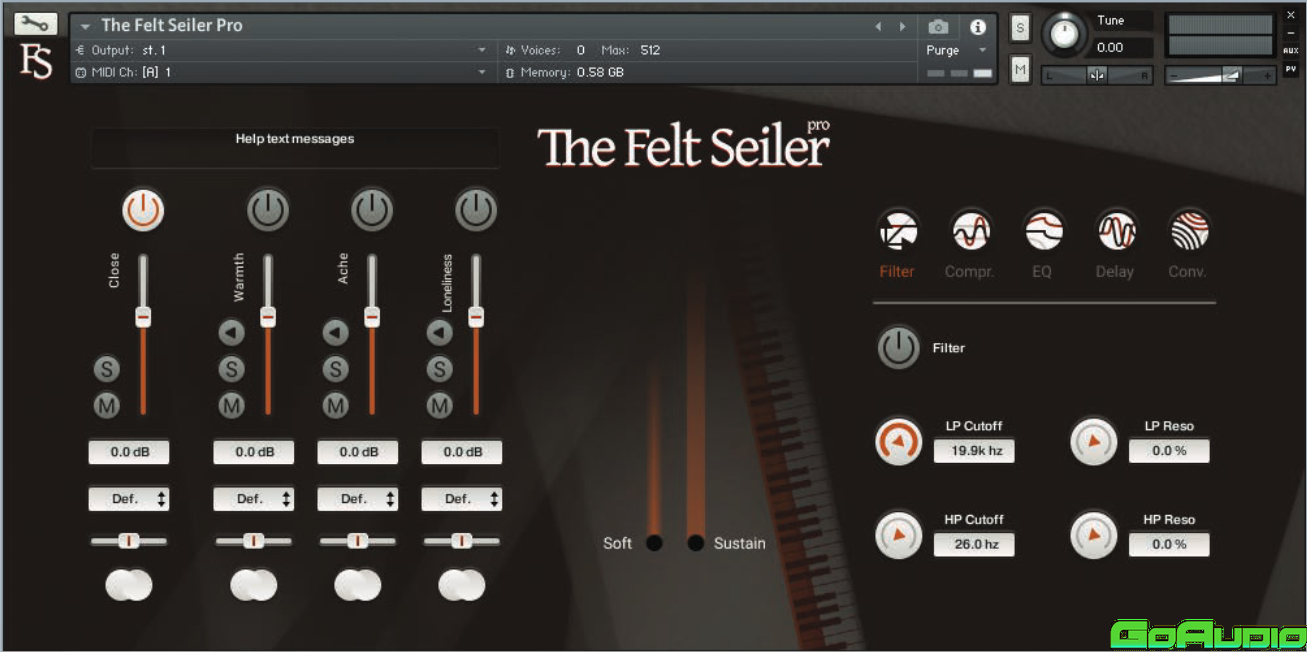The image size is (1307, 652).
Task: Click the Loneliness mic volume fader handle
Action: [476, 317]
